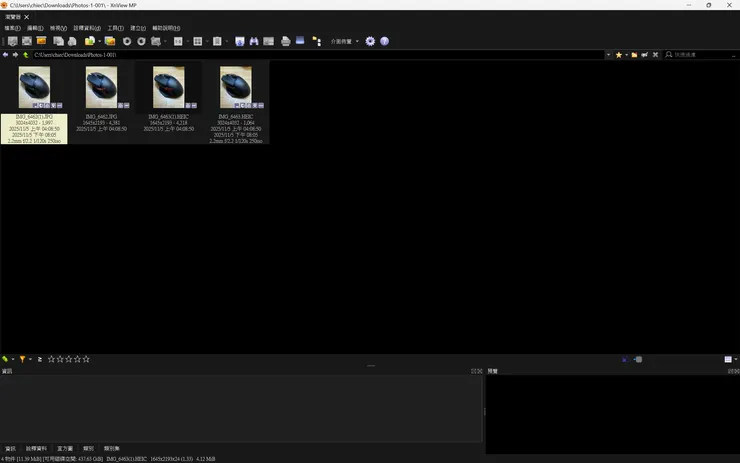740x463 pixels.
Task: Open the 建立 (Create) menu
Action: [138, 28]
